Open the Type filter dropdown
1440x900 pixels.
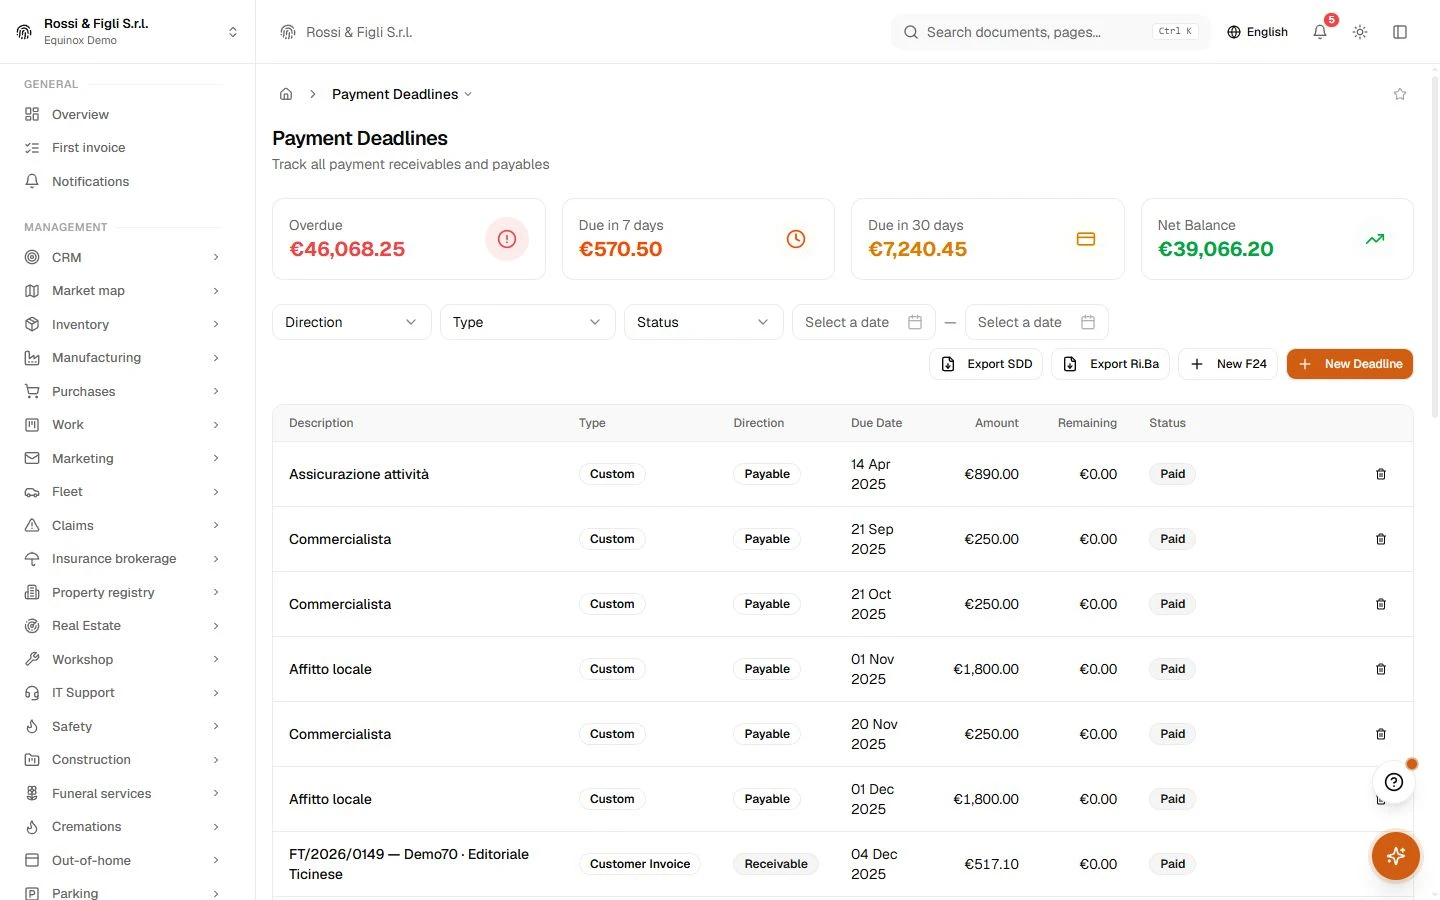528,322
